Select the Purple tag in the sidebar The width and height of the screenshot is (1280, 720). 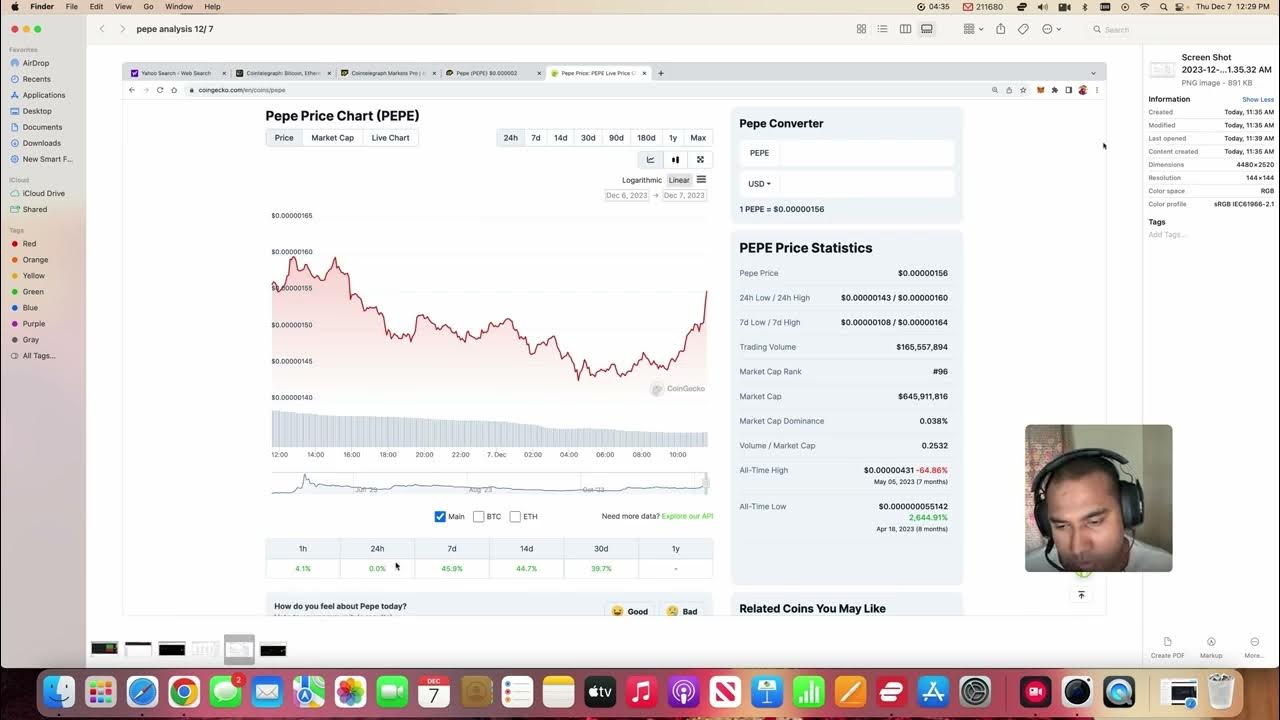34,323
